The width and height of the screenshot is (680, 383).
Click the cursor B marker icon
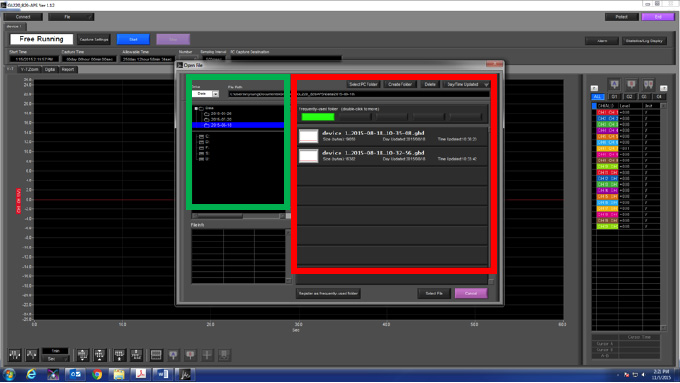(631, 84)
